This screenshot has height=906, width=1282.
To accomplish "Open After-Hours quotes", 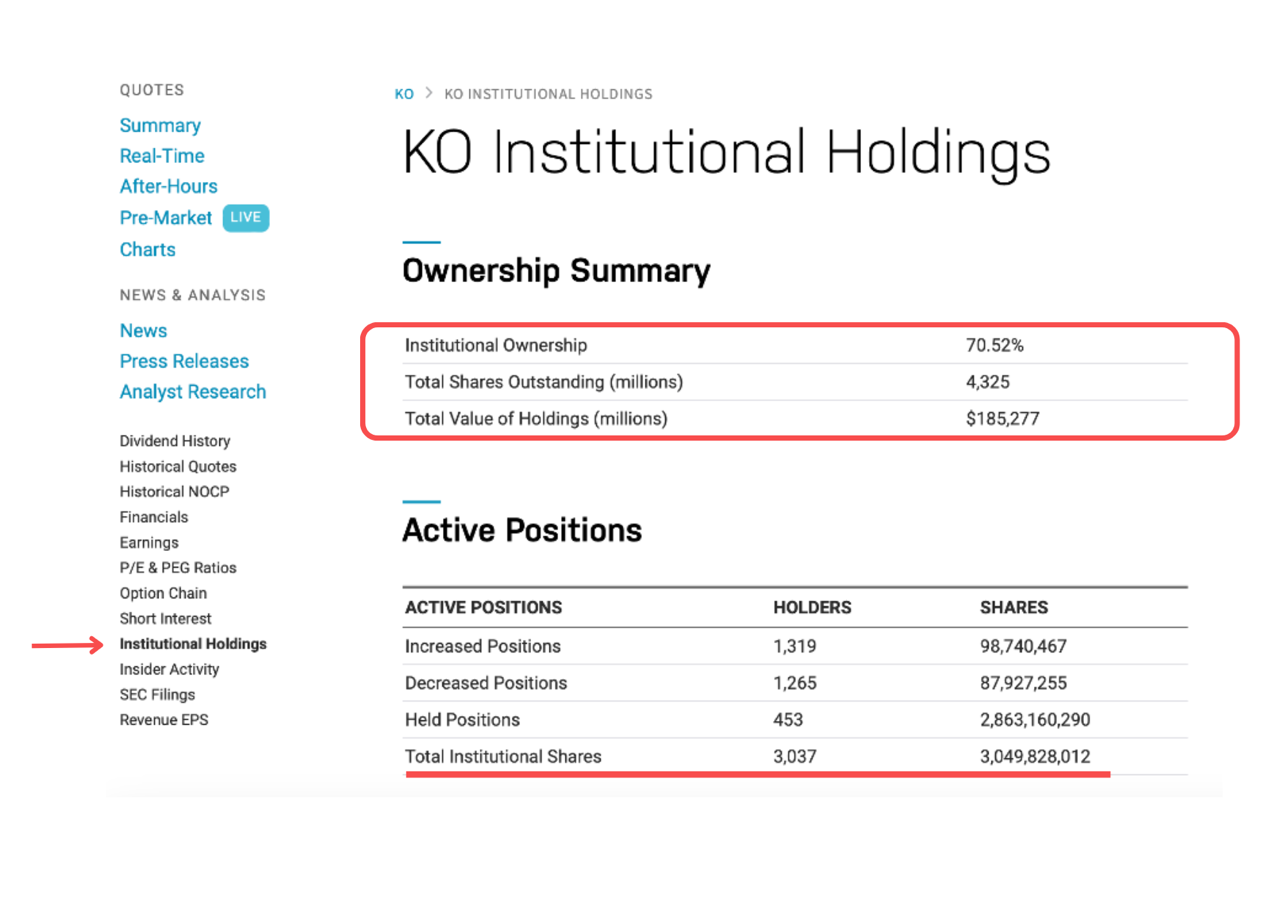I will tap(168, 187).
